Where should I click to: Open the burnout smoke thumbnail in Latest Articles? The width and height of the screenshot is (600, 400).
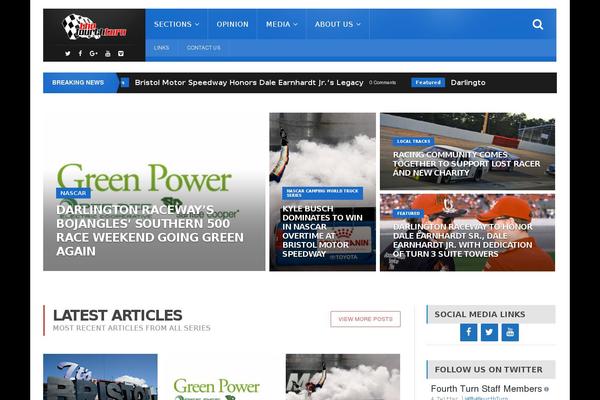pos(343,377)
